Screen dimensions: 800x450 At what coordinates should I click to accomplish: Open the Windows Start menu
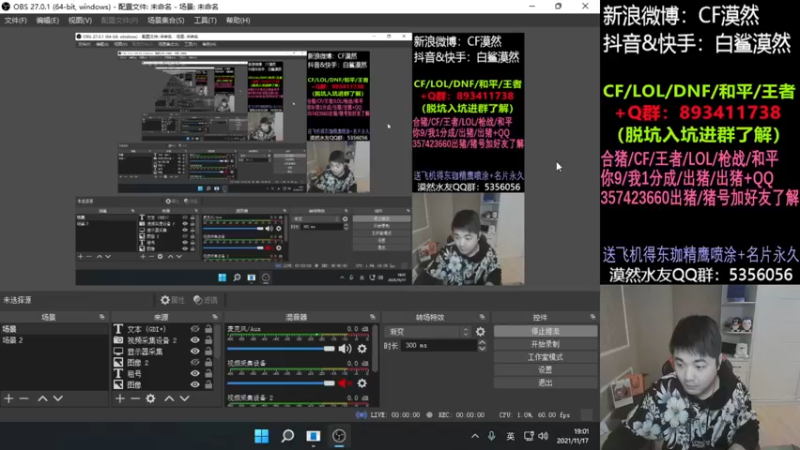coord(262,436)
